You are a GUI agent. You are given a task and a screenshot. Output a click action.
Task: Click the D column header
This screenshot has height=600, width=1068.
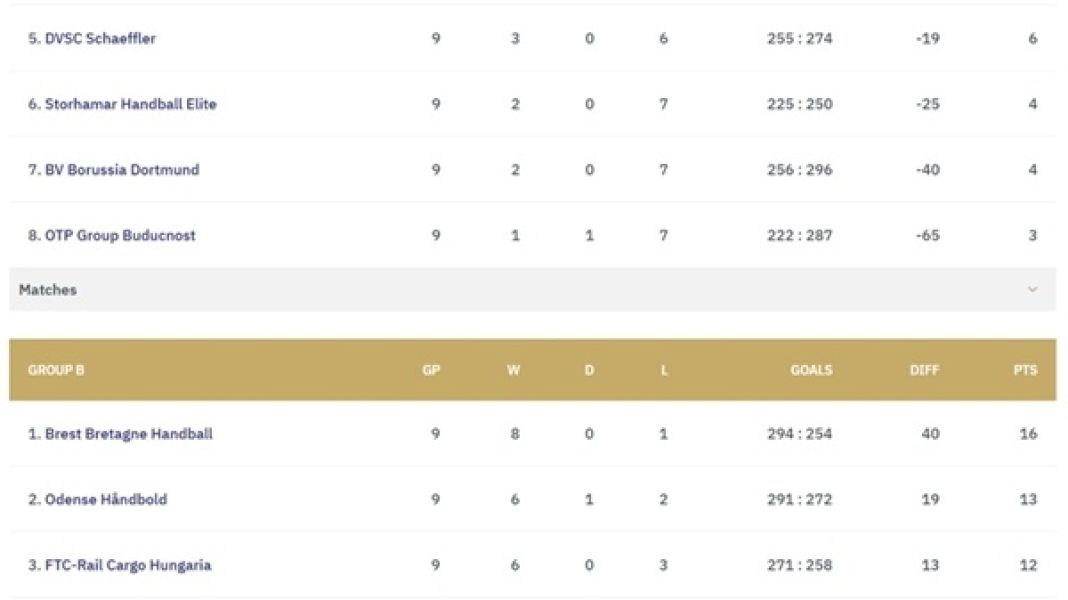(589, 370)
